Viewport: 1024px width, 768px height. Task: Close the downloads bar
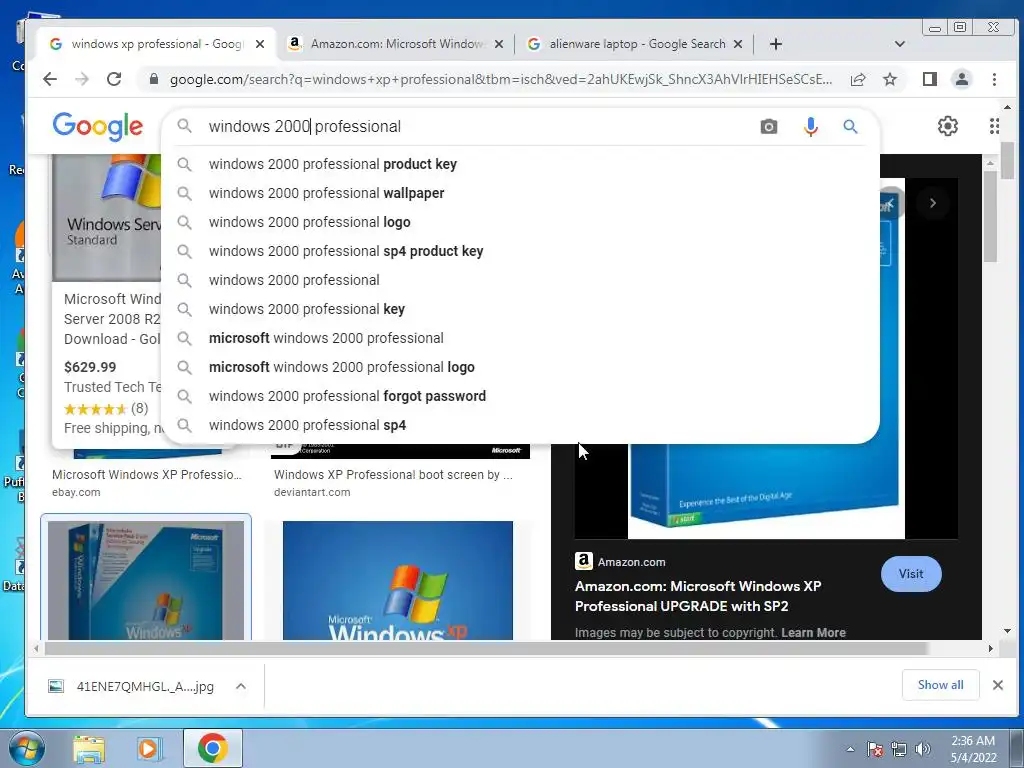pyautogui.click(x=997, y=685)
